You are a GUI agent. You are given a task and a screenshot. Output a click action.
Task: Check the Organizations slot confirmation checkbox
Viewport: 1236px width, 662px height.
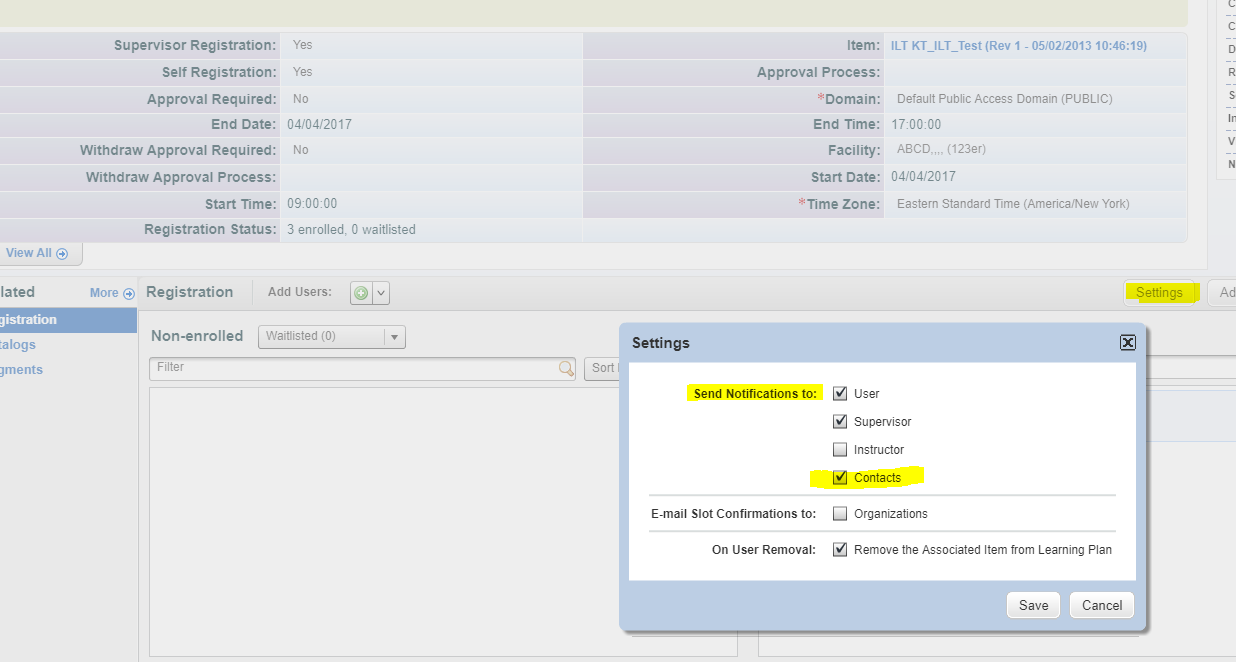[840, 513]
